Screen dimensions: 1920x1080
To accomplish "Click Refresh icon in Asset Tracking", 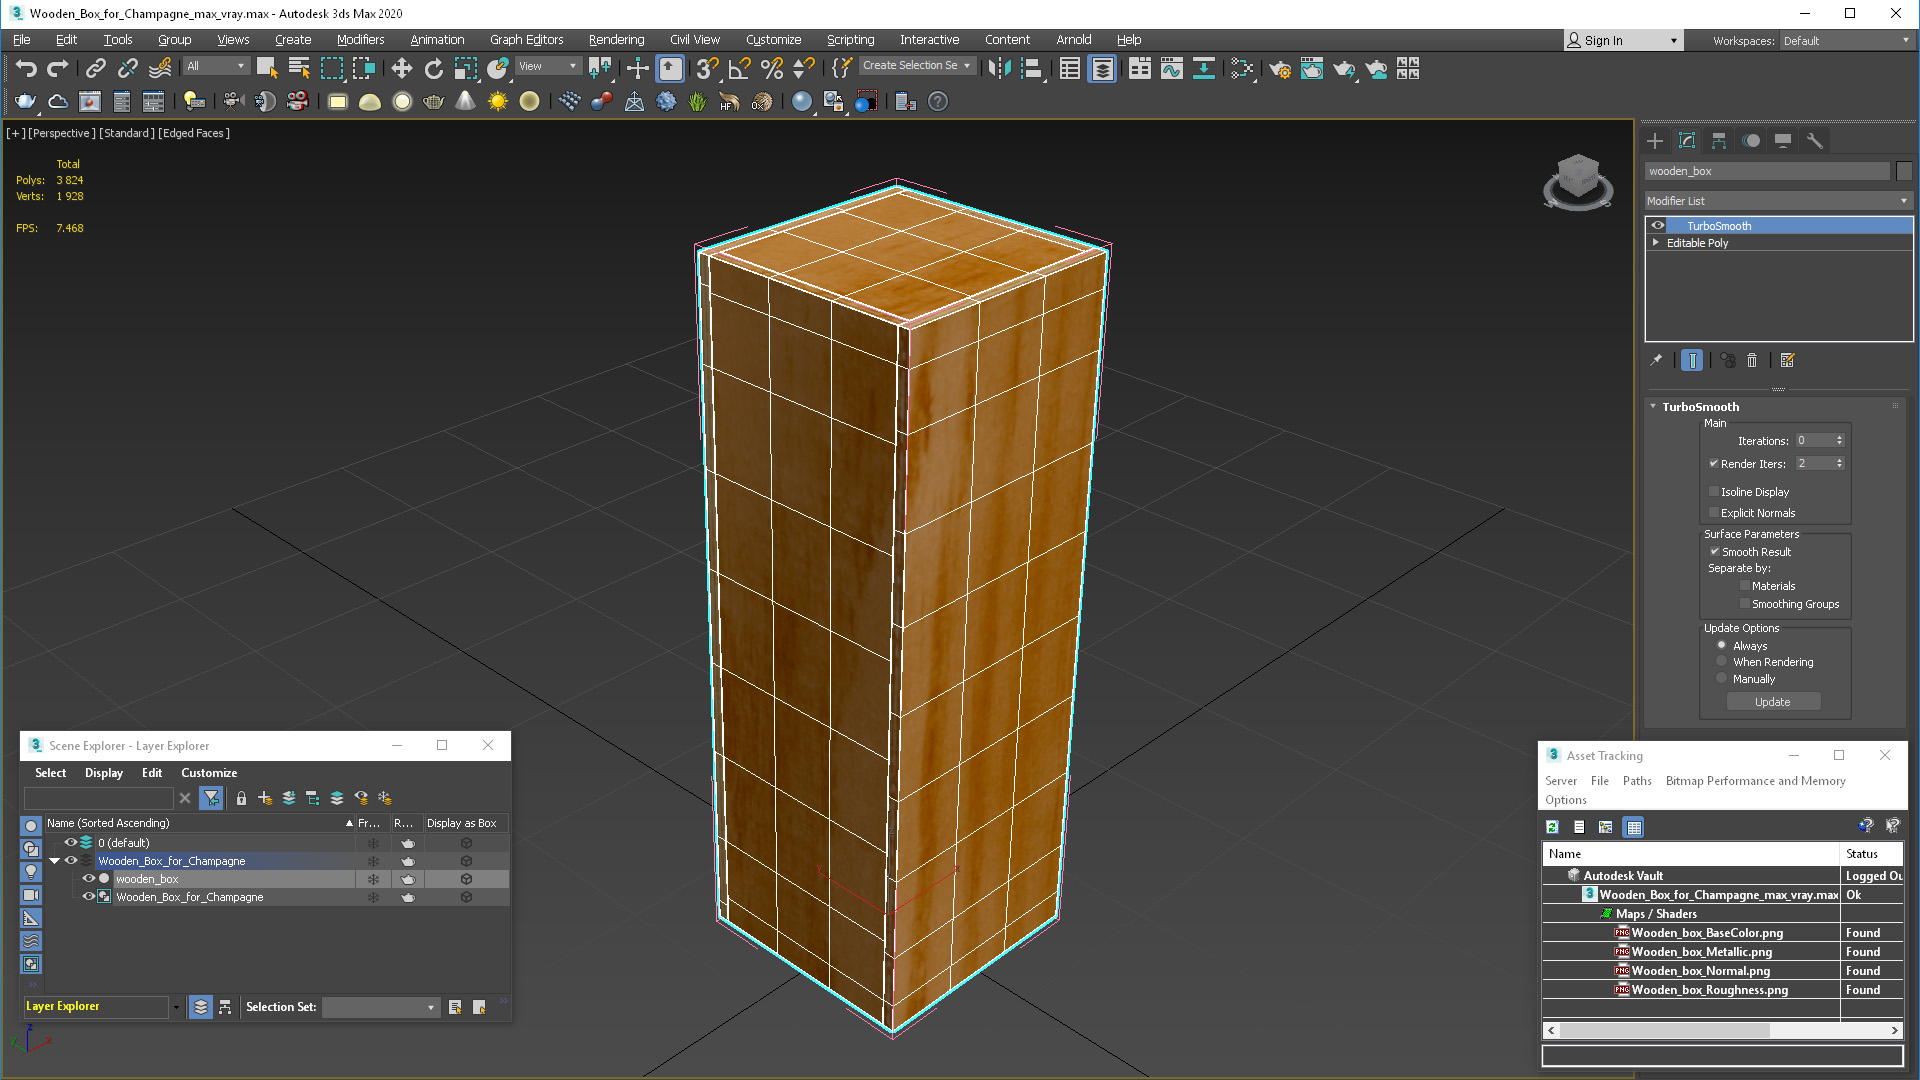I will coord(1552,827).
